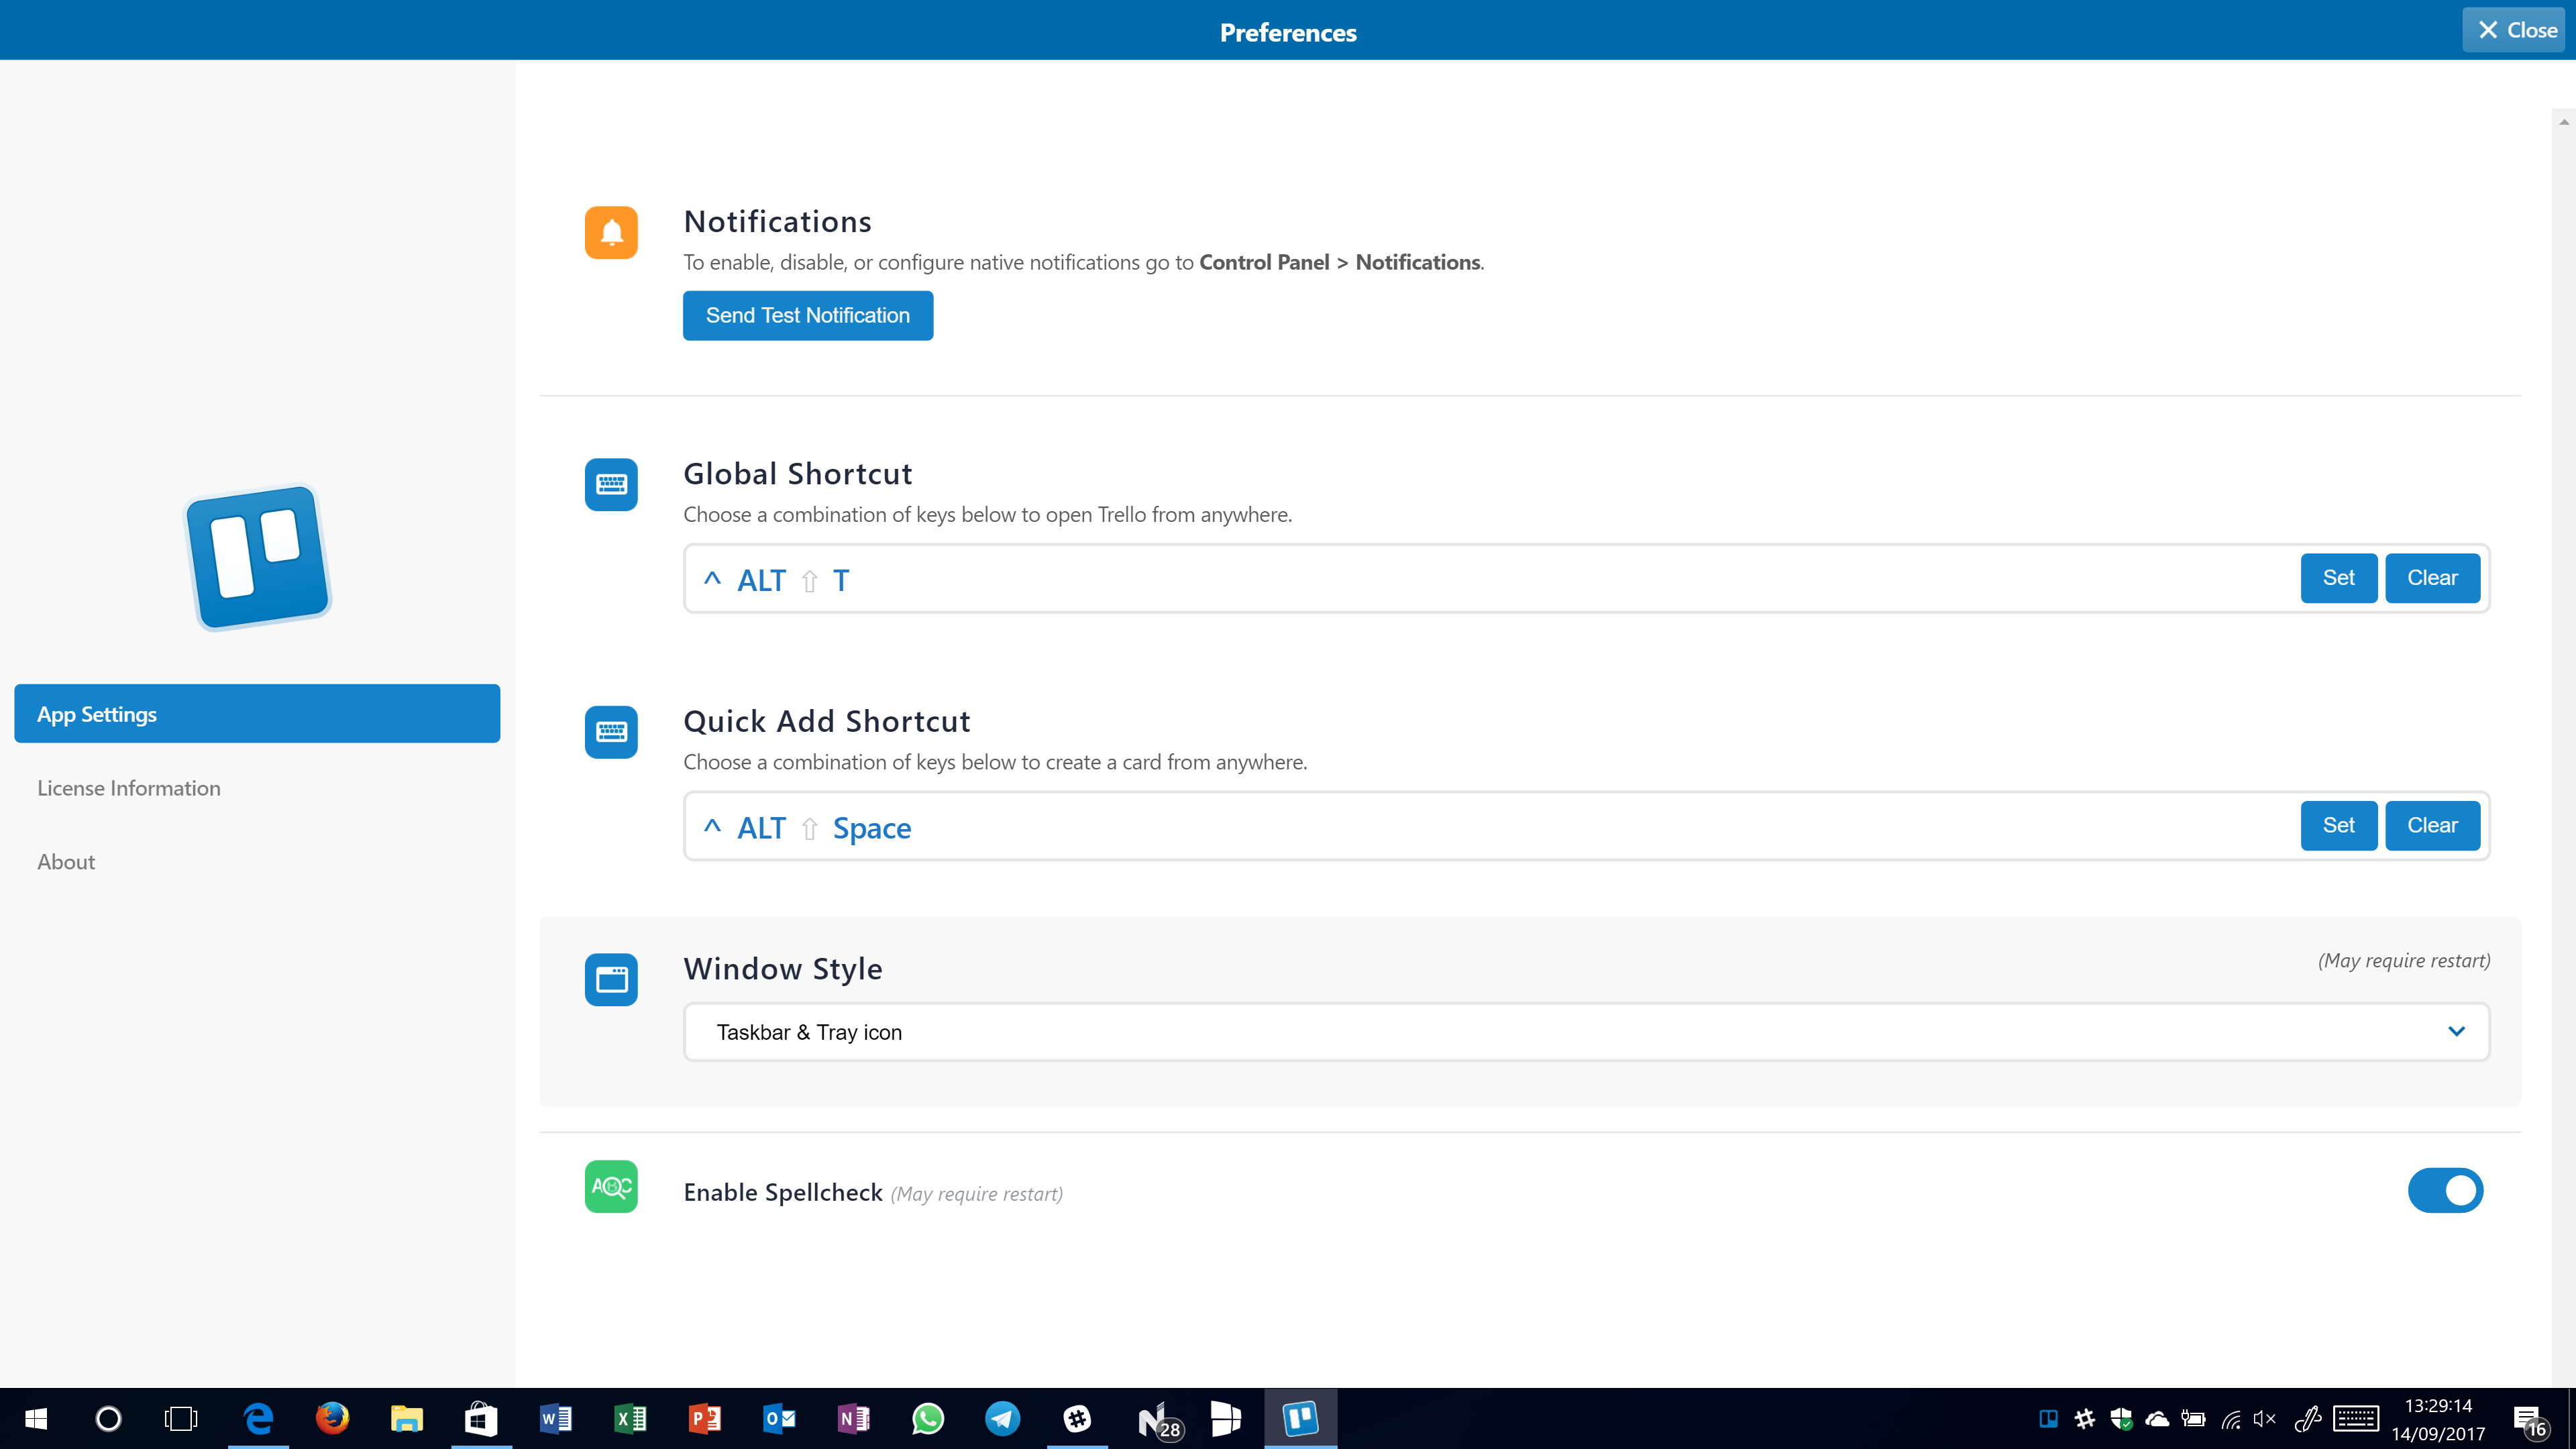Open Cortana search circle on taskbar
This screenshot has width=2576, height=1449.
[108, 1419]
